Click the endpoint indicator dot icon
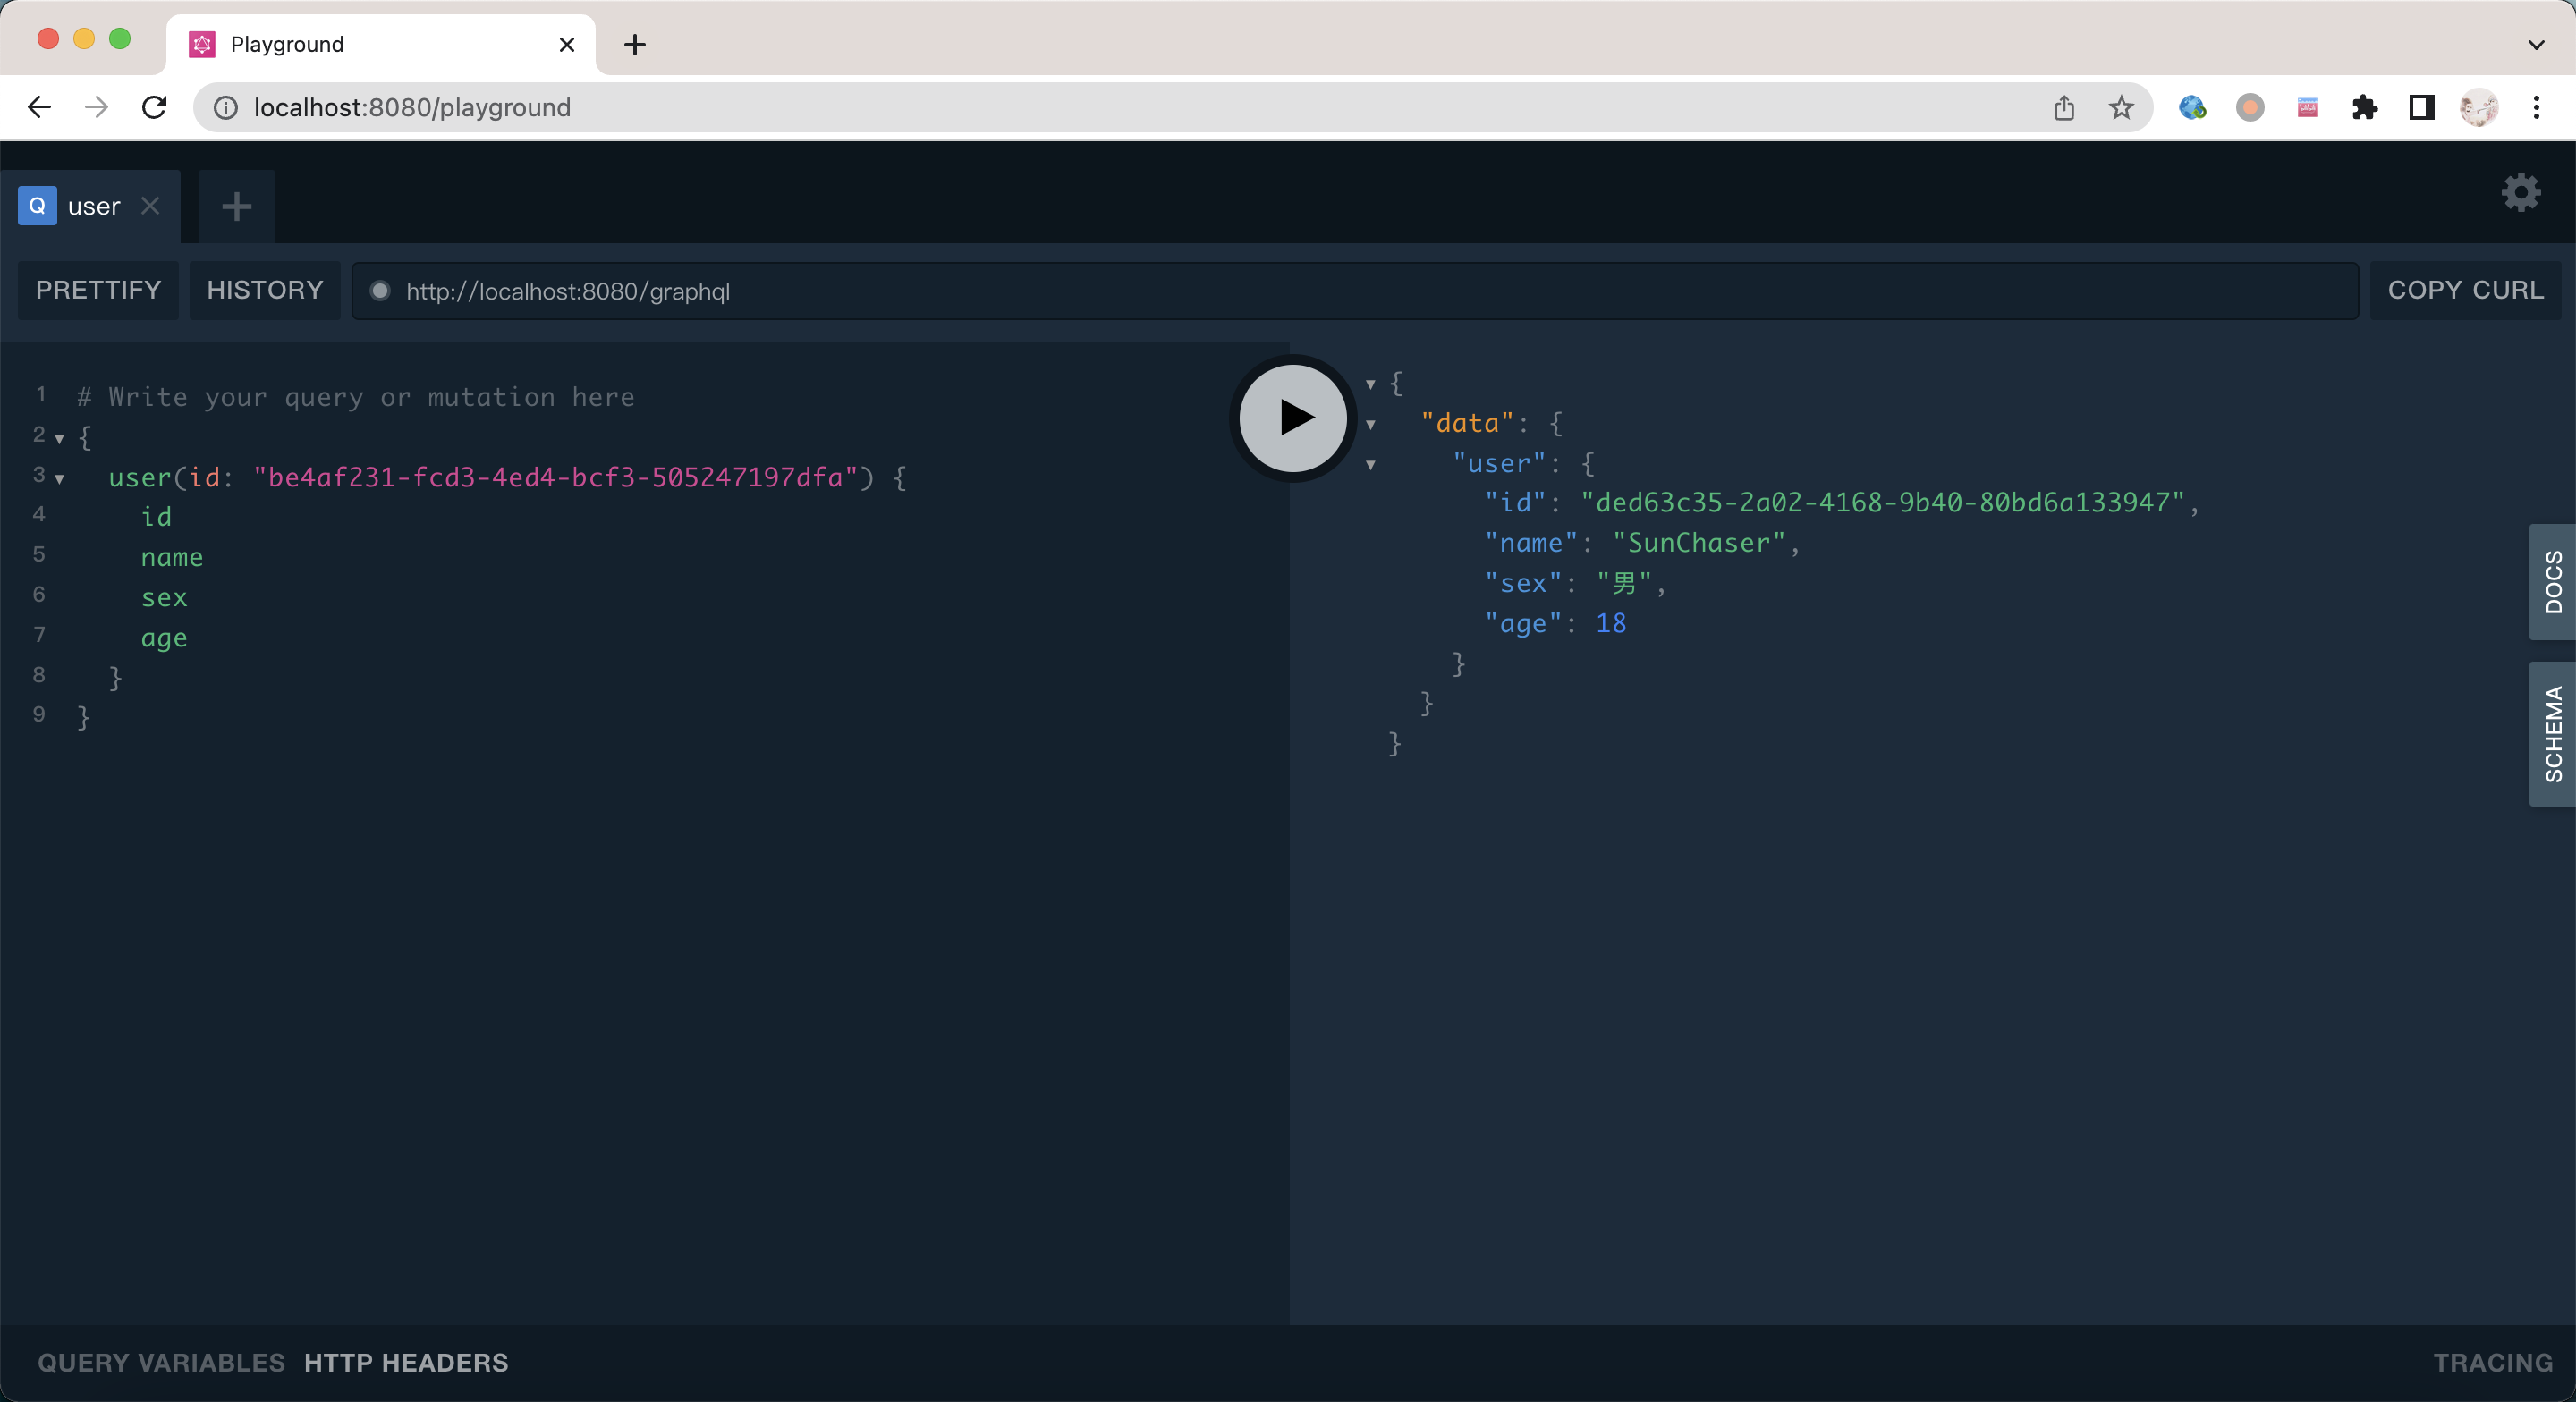 pyautogui.click(x=380, y=290)
